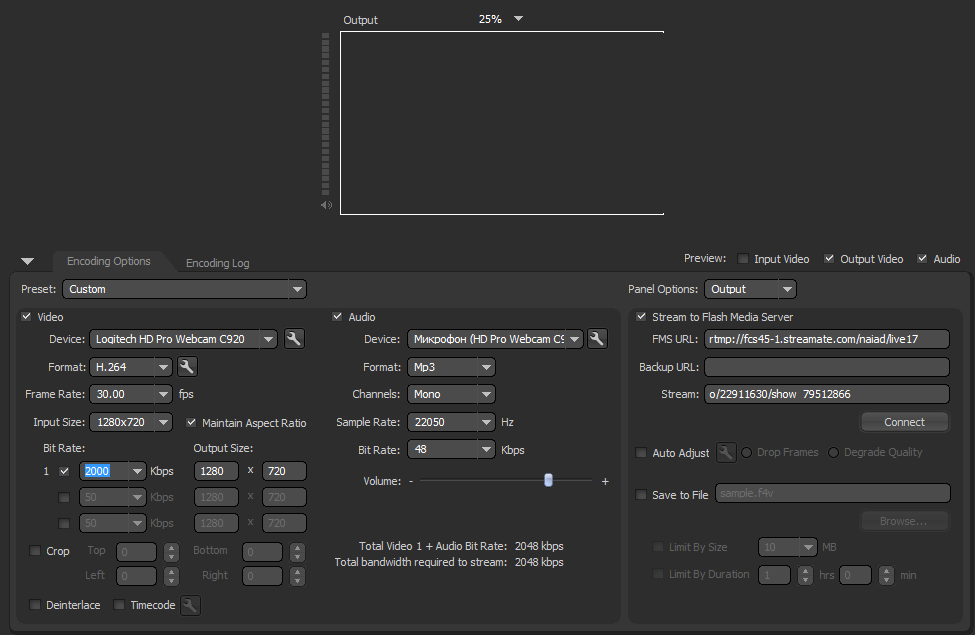The image size is (975, 635).
Task: Enable Save to File checkbox
Action: pos(641,495)
